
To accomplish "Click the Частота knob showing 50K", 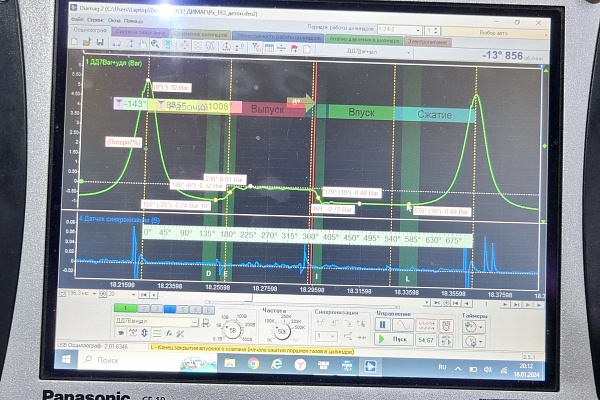I will 282,331.
